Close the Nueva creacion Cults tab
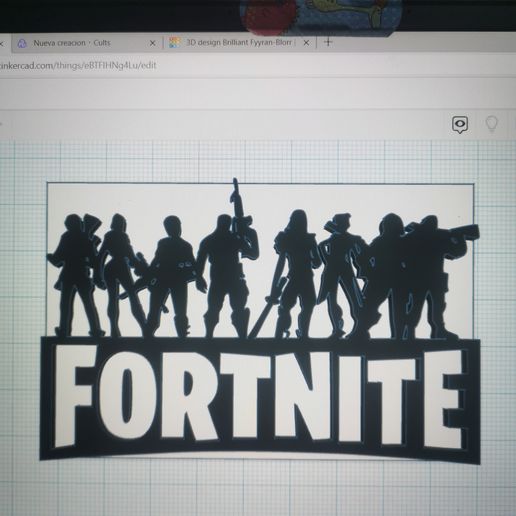 (152, 43)
